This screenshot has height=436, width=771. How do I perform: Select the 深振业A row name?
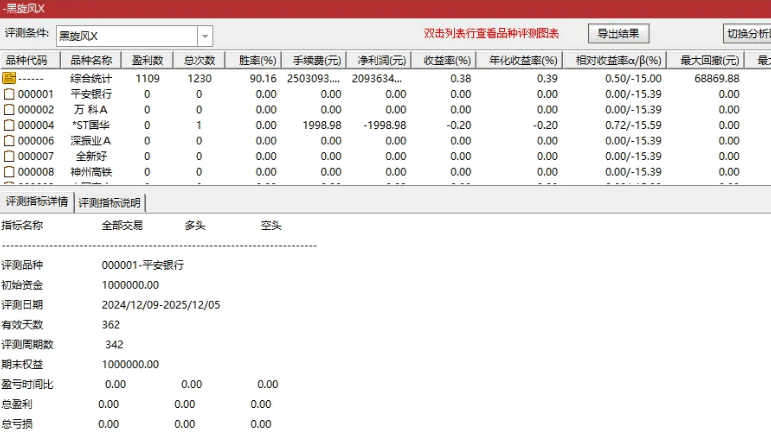tap(91, 141)
